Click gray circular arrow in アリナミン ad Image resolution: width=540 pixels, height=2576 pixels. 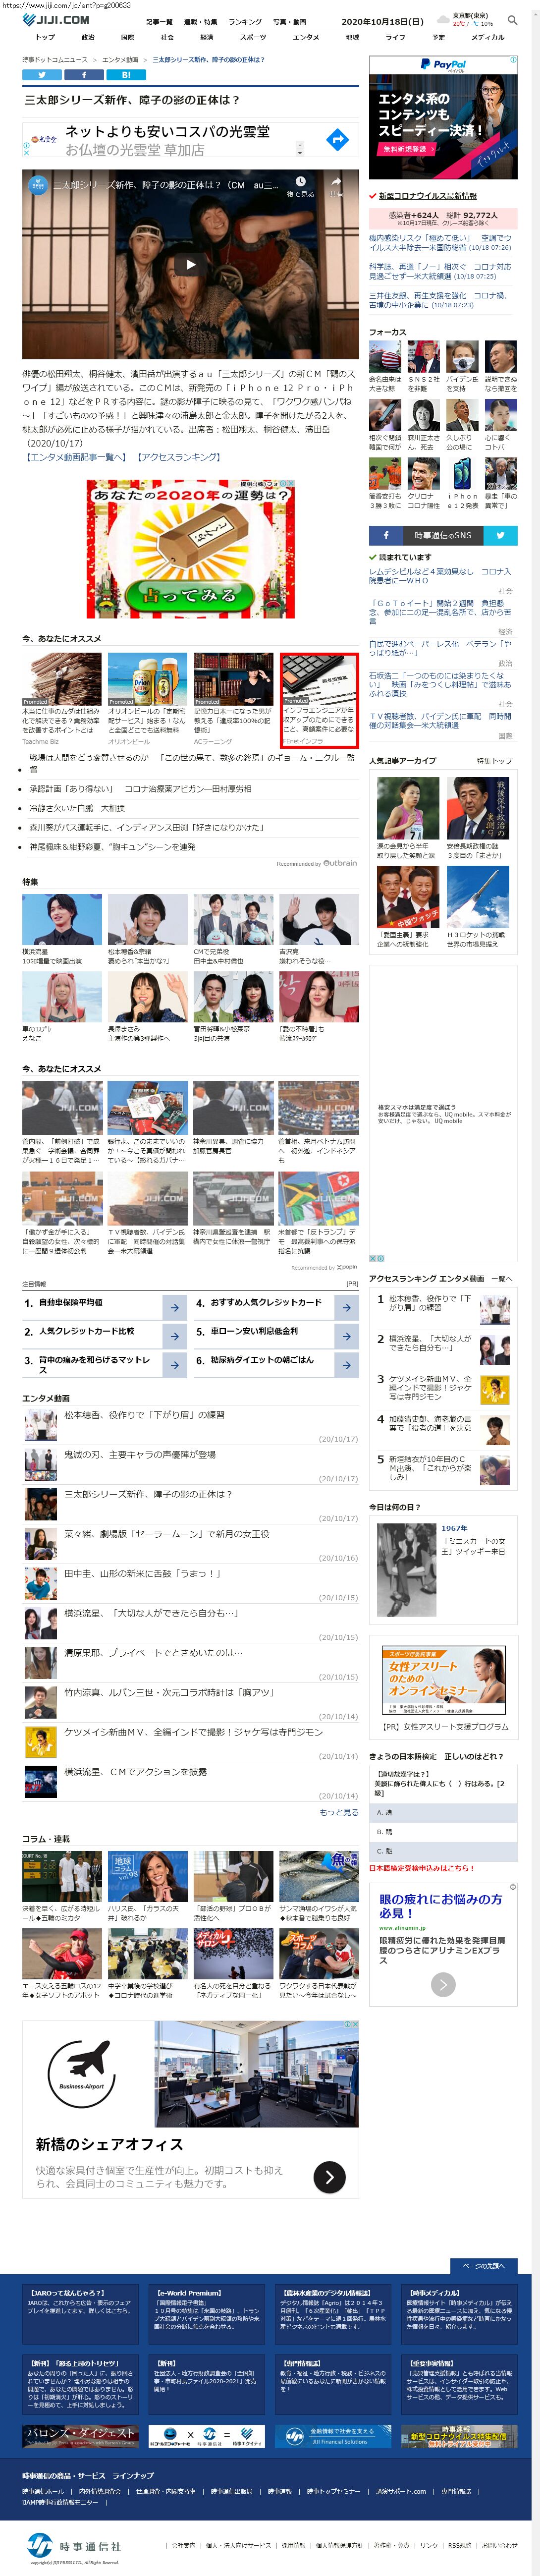[443, 1984]
